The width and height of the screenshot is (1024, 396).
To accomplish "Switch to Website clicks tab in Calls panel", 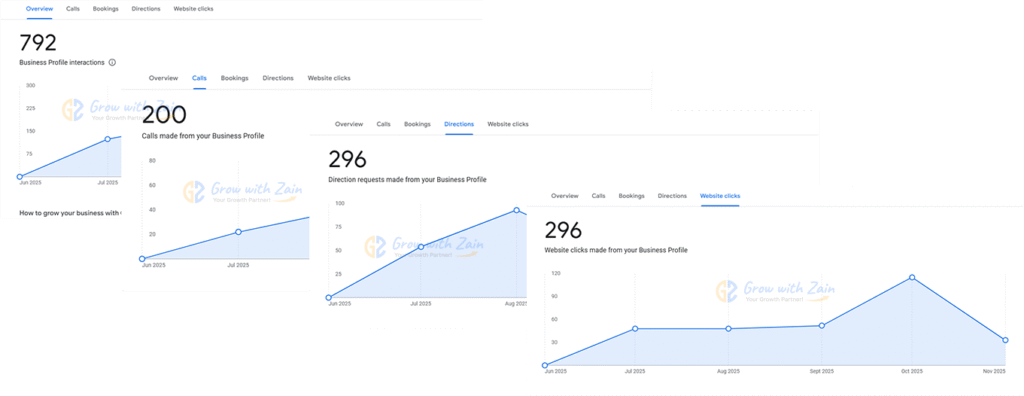I will click(329, 78).
